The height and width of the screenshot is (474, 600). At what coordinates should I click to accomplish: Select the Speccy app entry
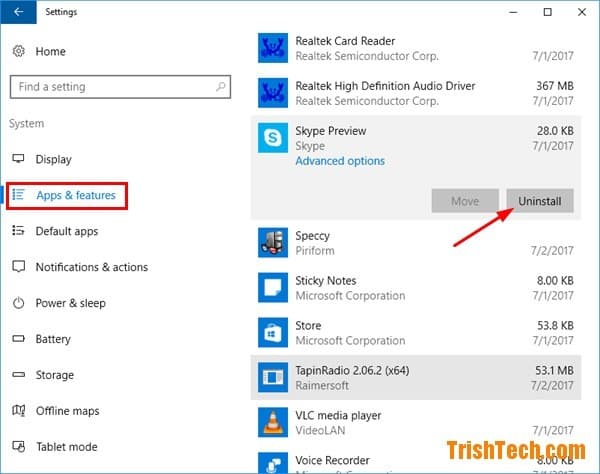coord(416,243)
